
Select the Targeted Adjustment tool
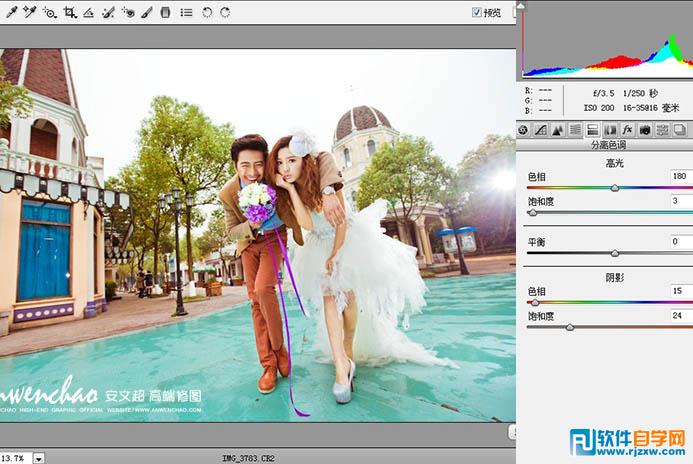pos(49,13)
